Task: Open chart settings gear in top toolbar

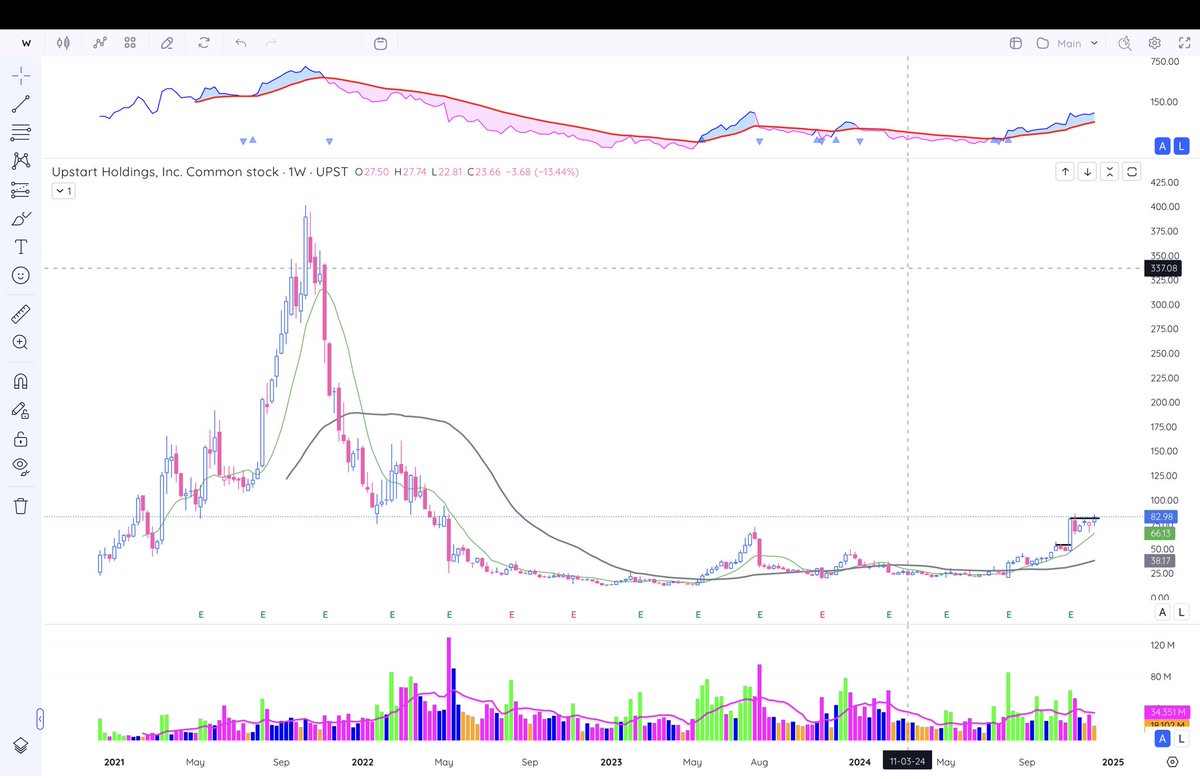Action: tap(1154, 43)
